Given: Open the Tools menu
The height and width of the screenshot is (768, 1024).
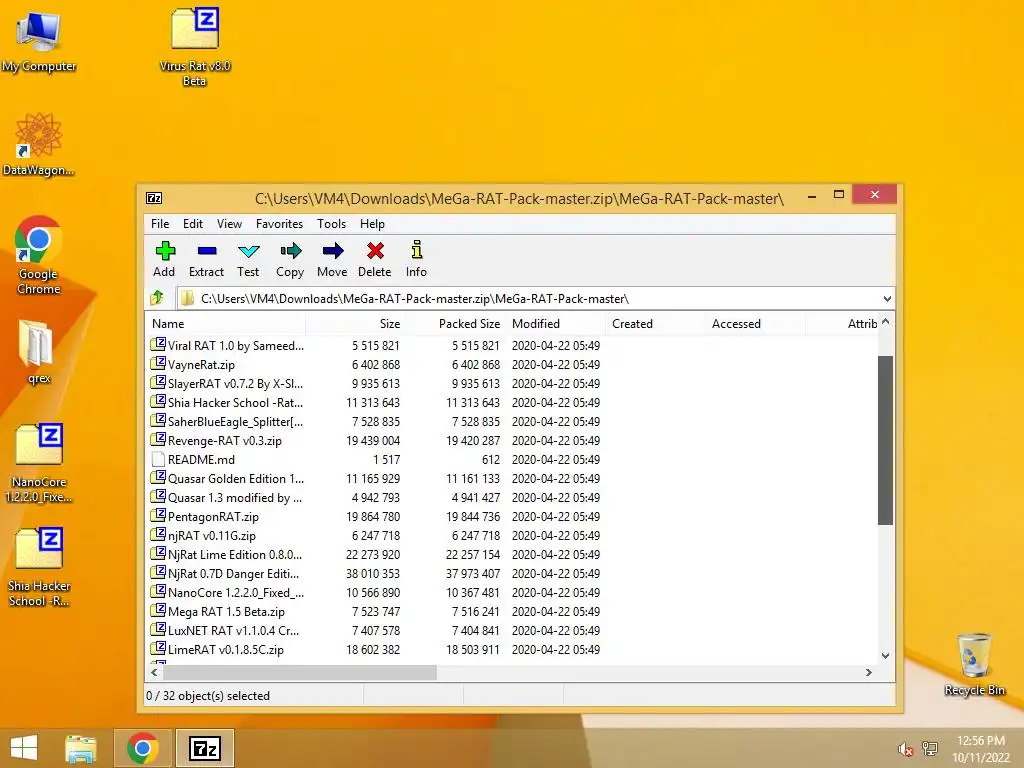Looking at the screenshot, I should click(331, 223).
